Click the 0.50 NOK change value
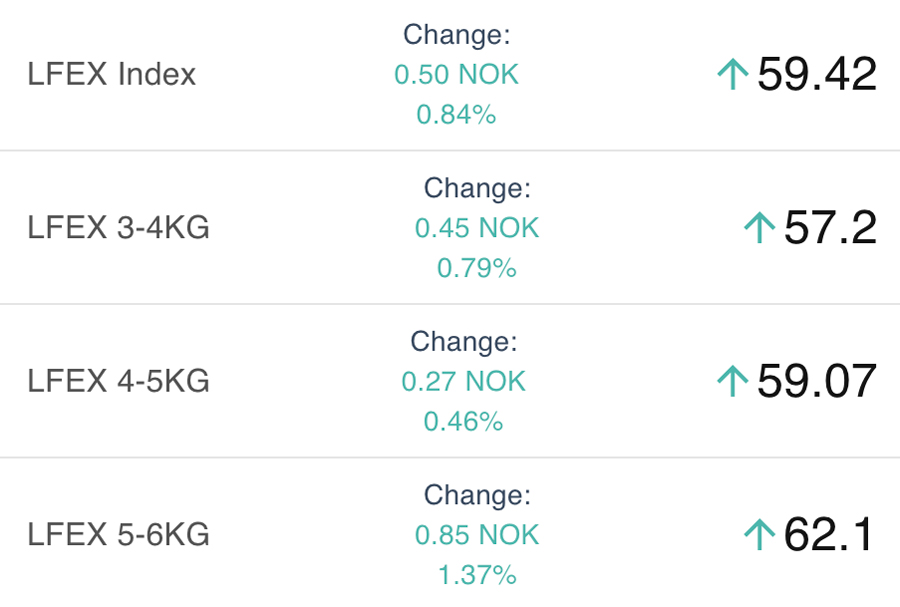 (457, 75)
